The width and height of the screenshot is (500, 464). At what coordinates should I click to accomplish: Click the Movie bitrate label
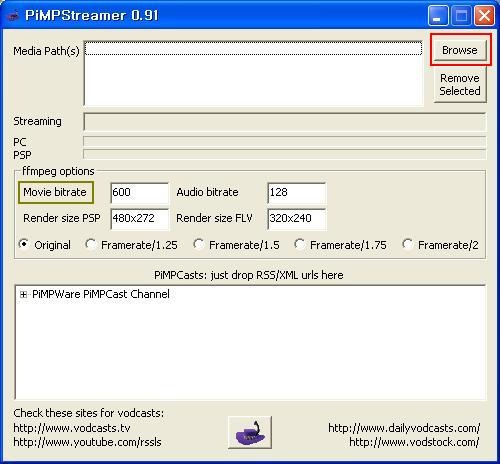55,192
